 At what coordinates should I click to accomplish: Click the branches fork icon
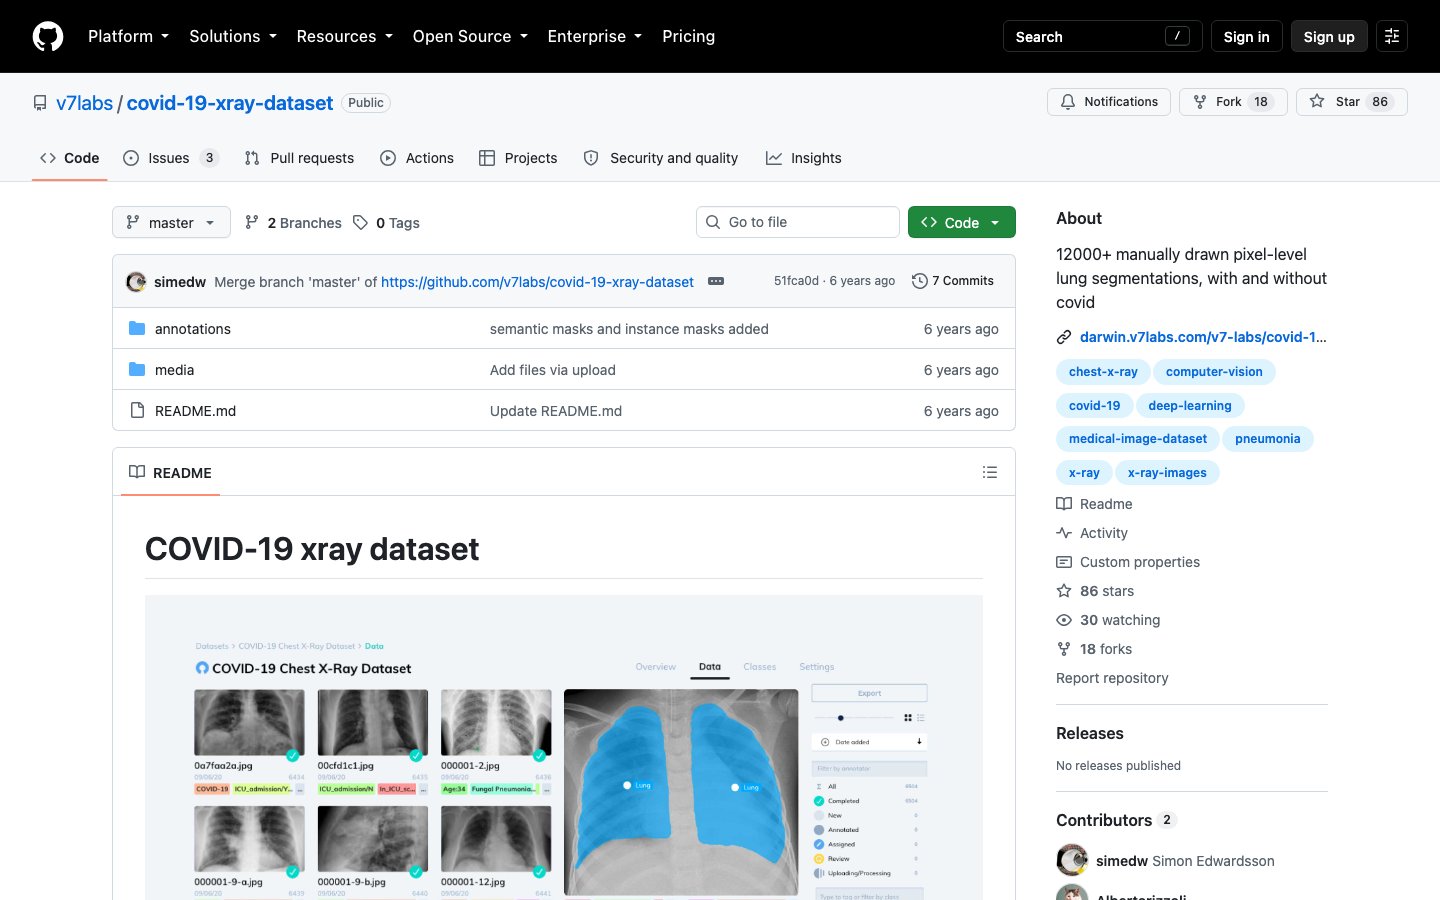point(252,222)
